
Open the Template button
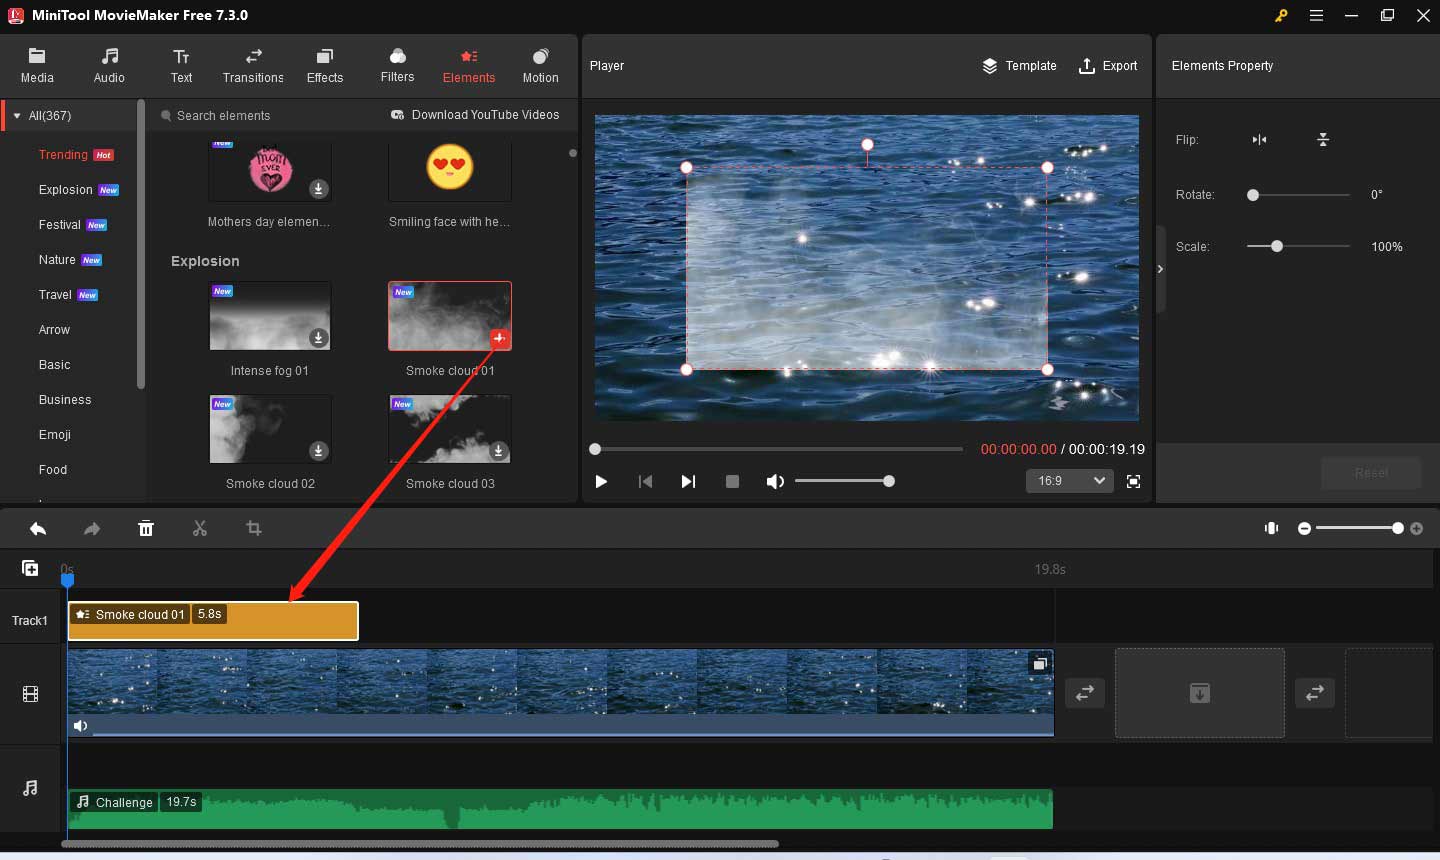click(x=1019, y=66)
